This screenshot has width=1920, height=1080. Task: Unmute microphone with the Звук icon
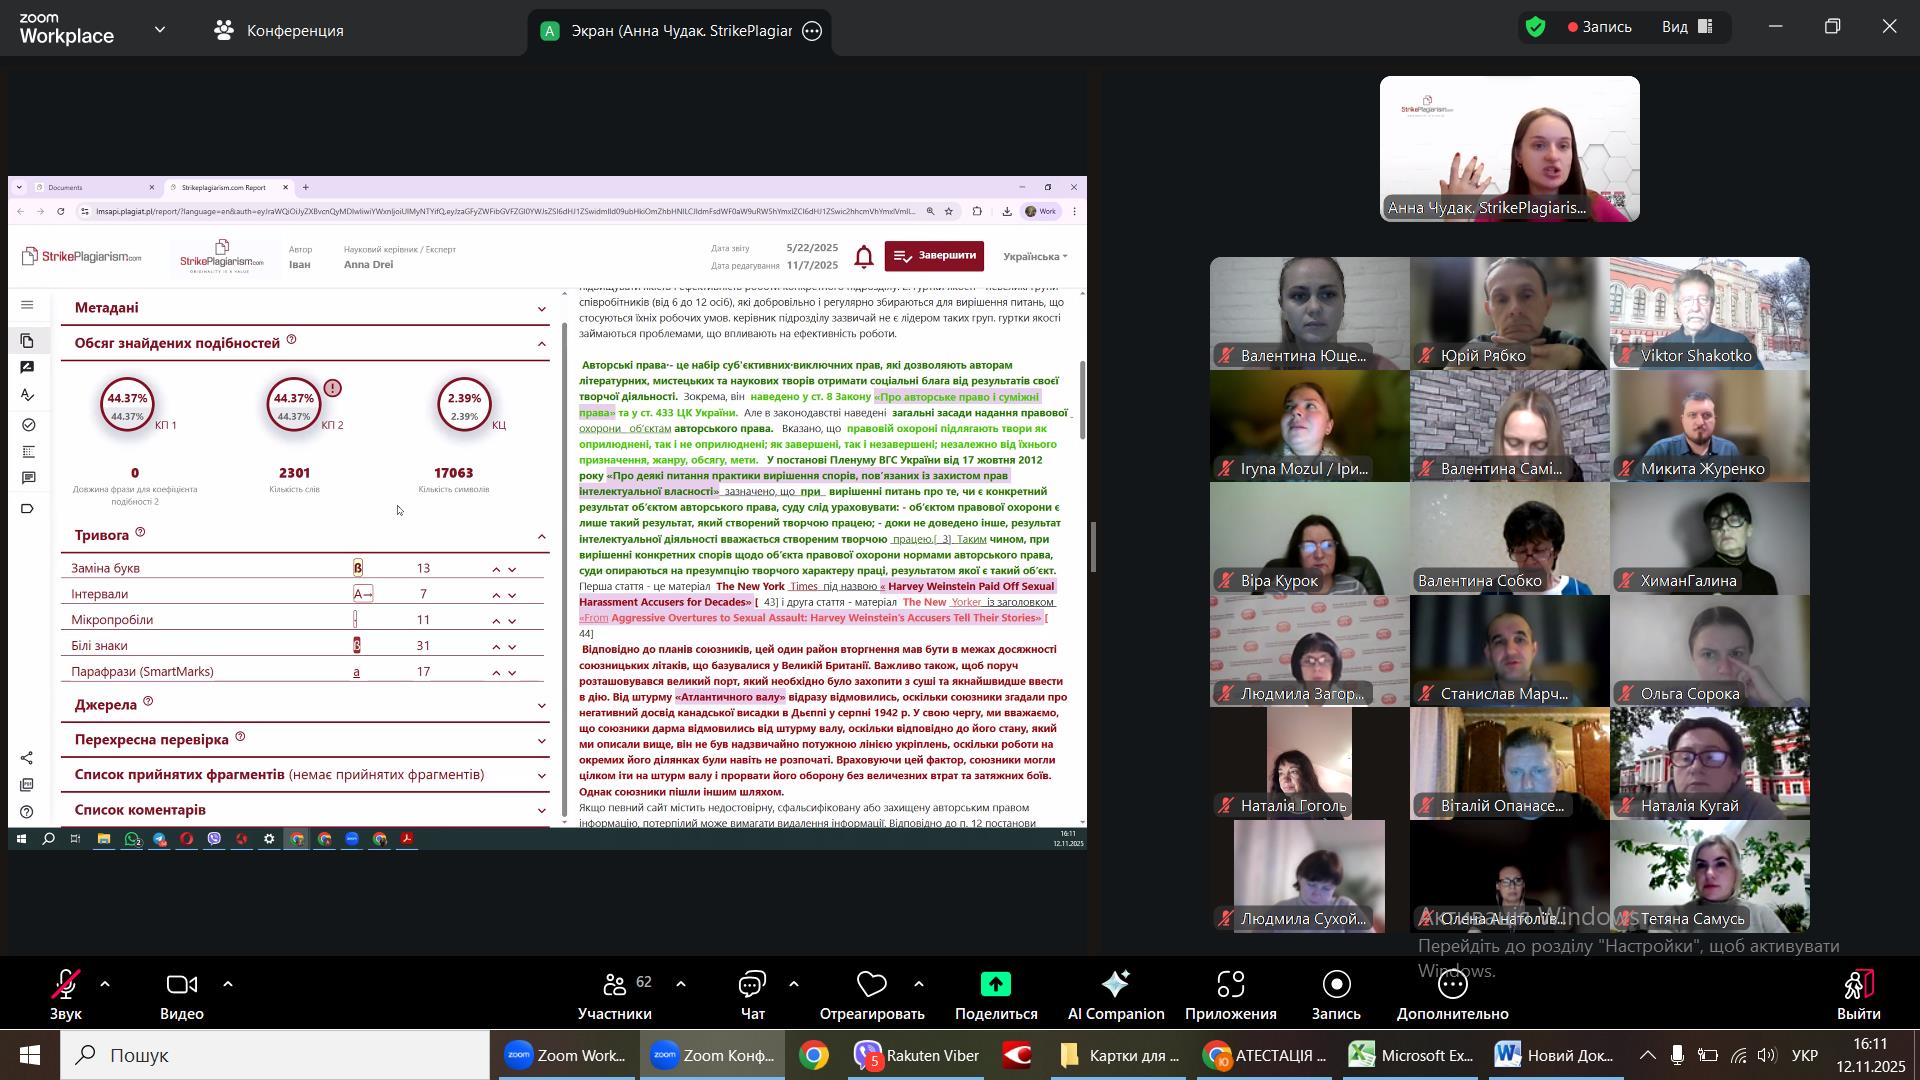click(x=66, y=986)
